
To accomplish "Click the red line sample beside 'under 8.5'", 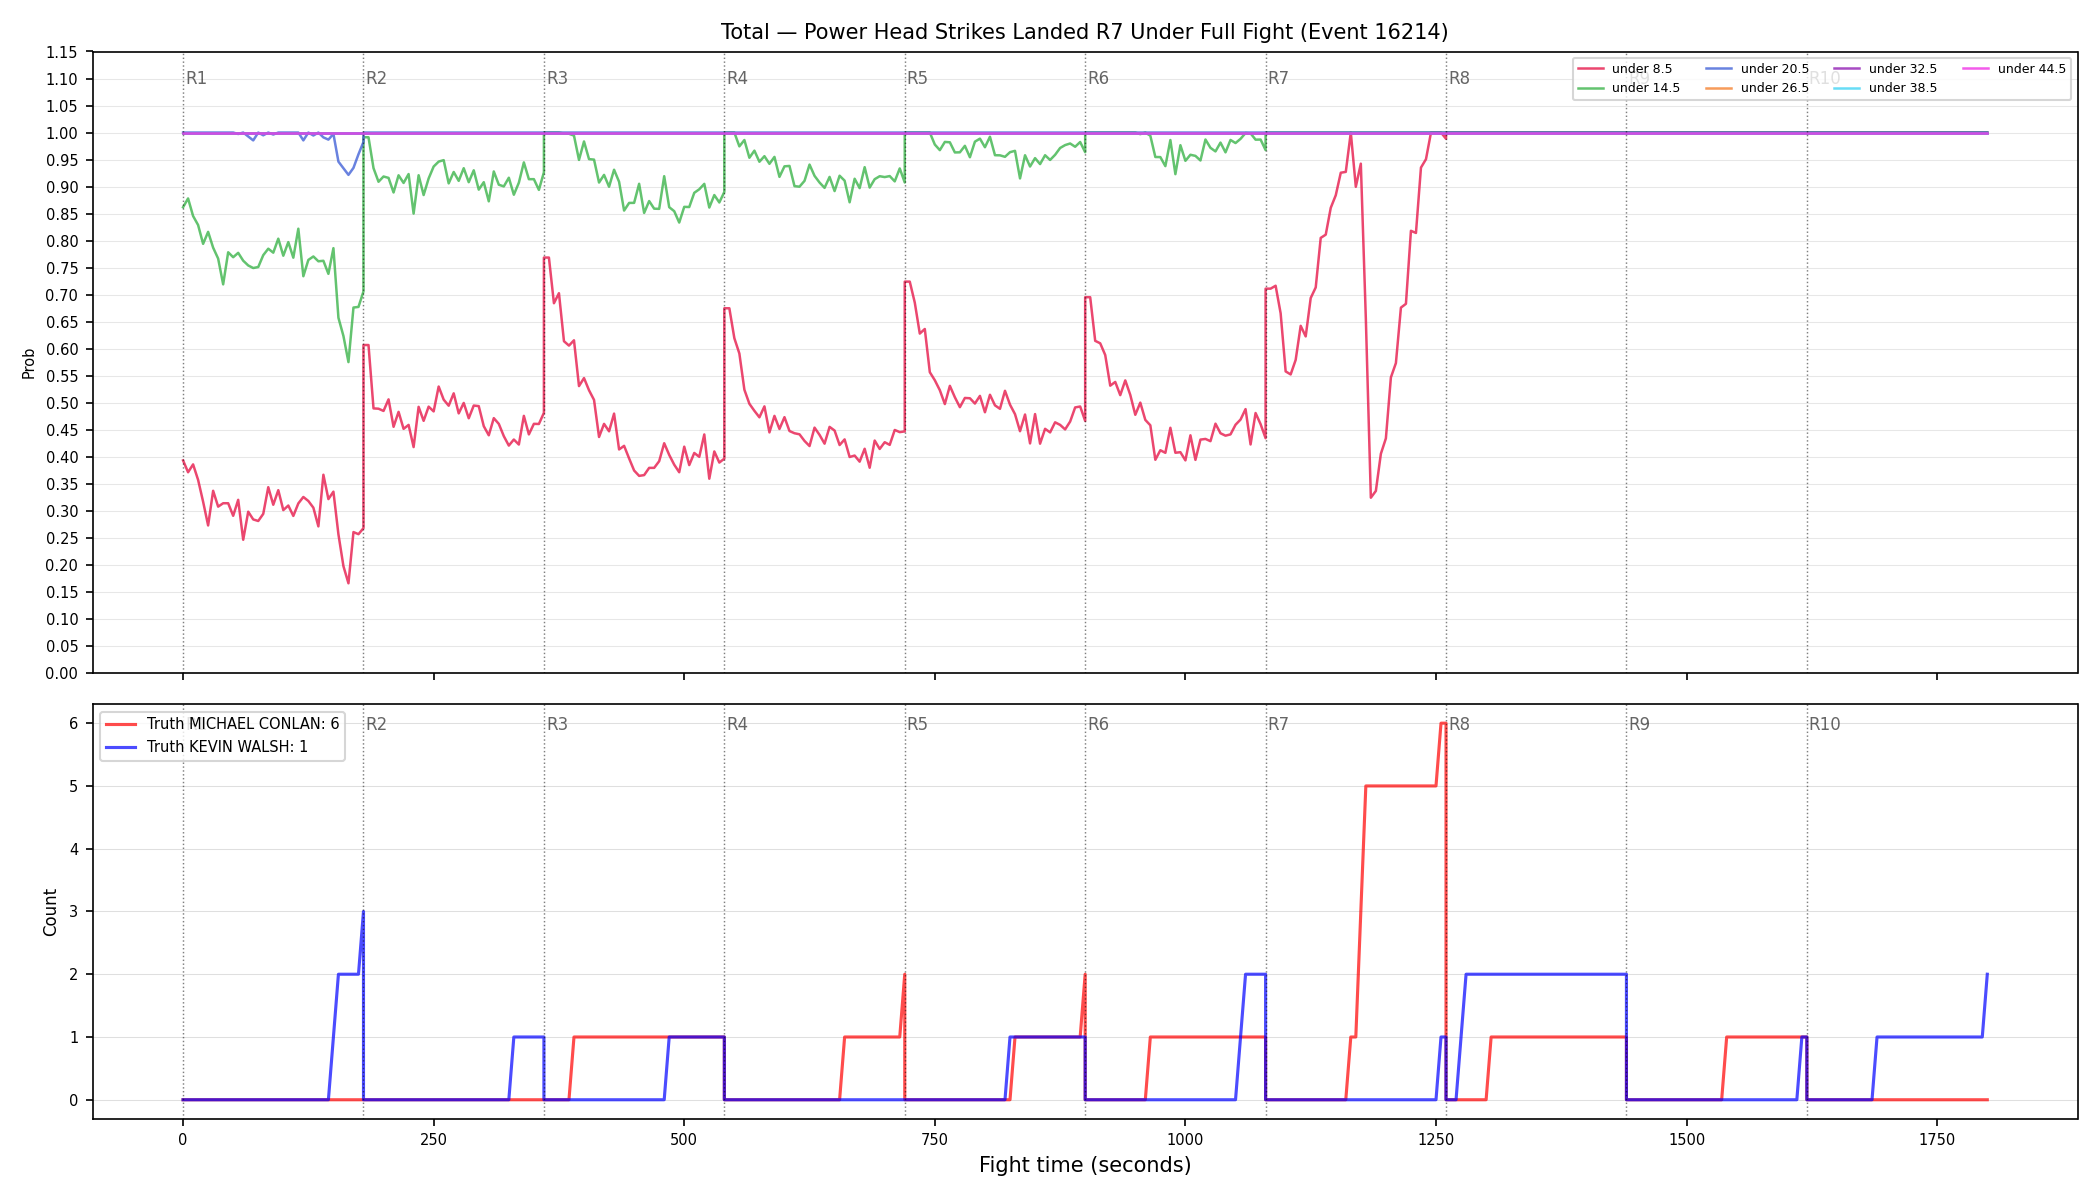I will click(1591, 69).
